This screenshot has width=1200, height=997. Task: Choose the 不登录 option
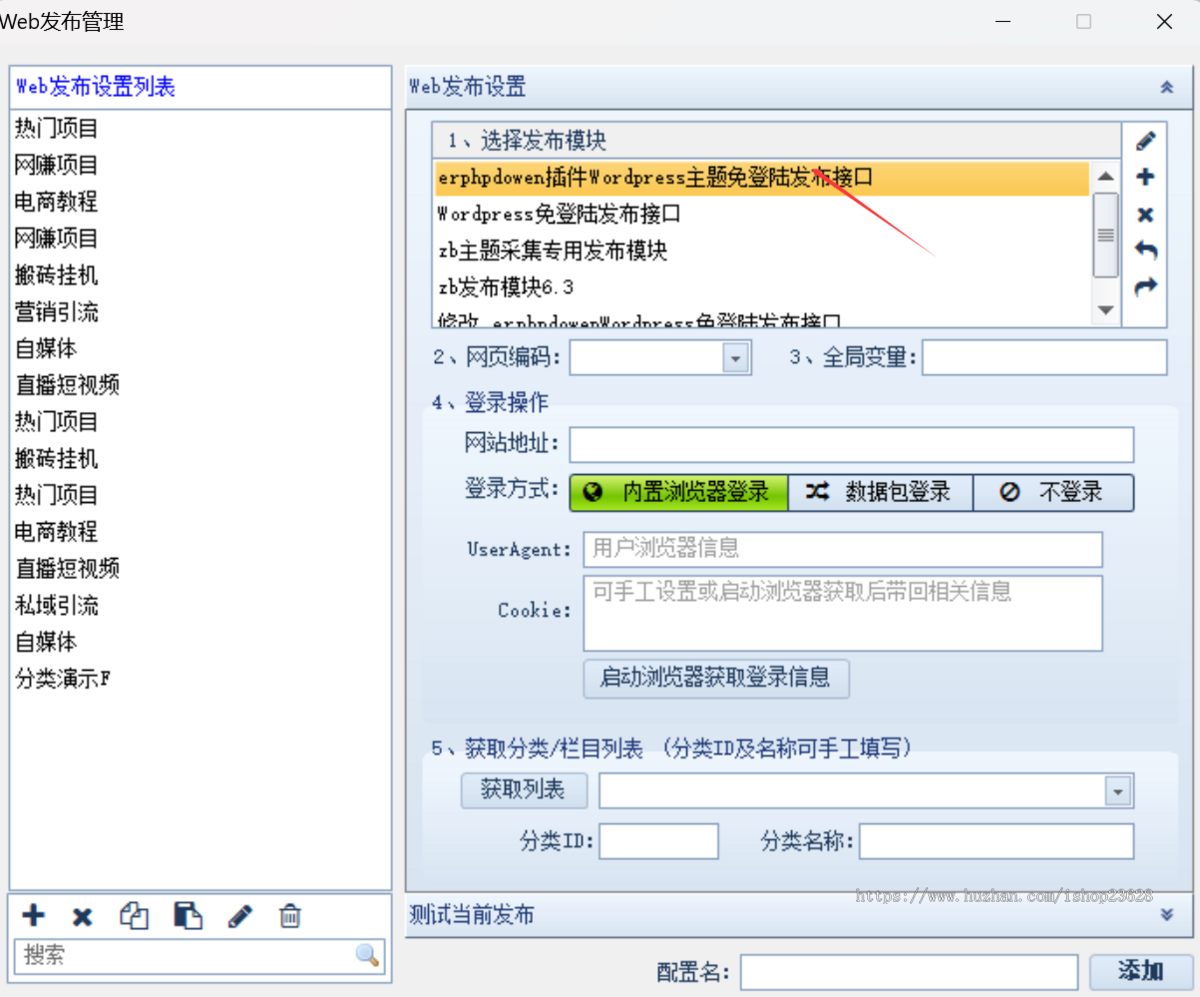(1054, 493)
